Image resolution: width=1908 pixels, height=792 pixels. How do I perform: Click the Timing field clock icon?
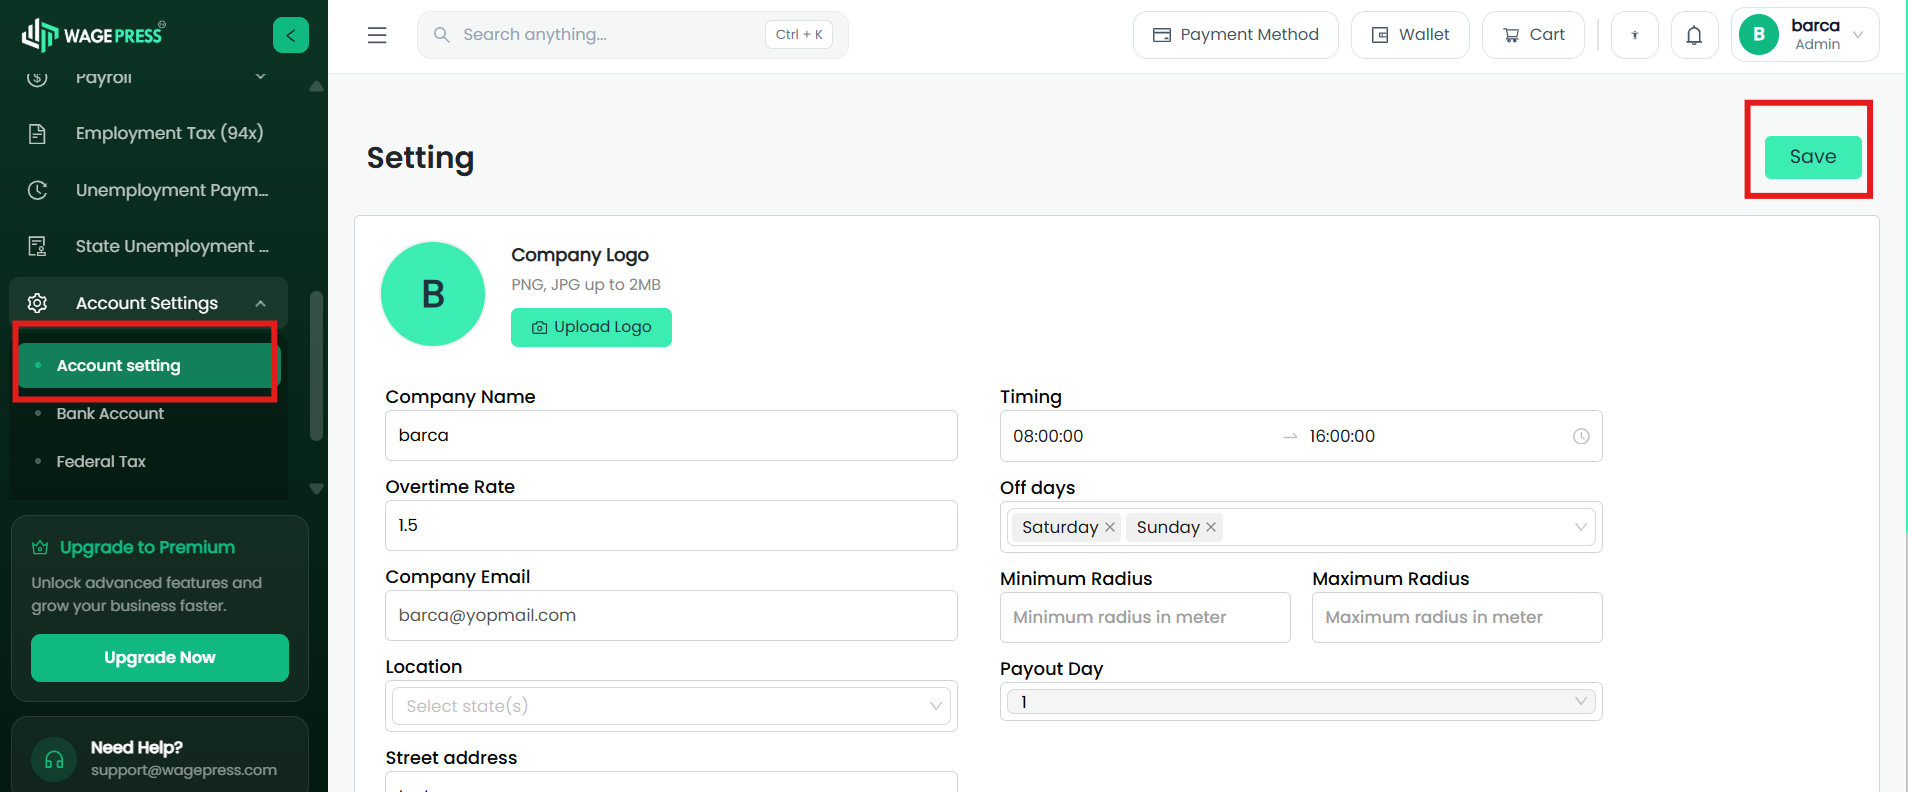(1581, 436)
